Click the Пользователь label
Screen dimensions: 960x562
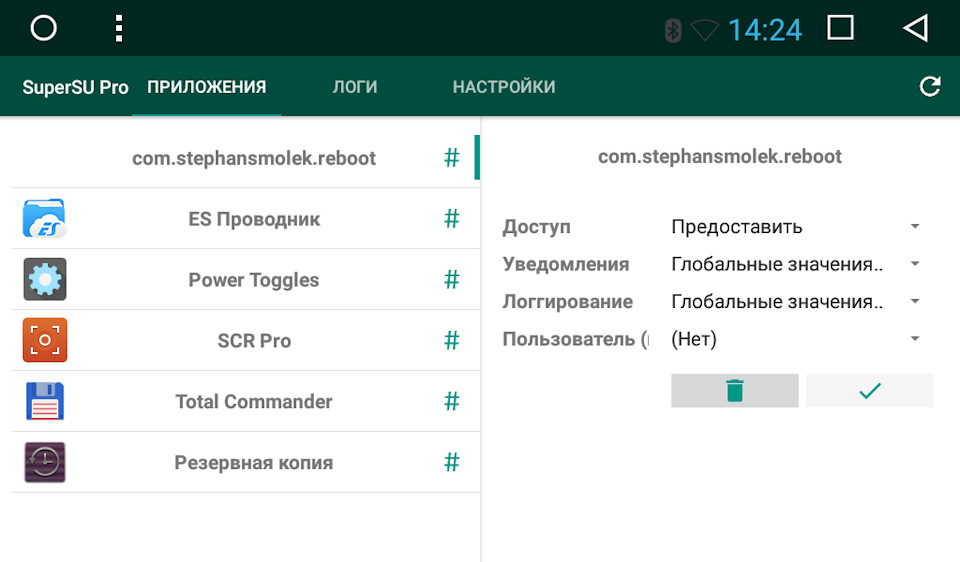[576, 339]
